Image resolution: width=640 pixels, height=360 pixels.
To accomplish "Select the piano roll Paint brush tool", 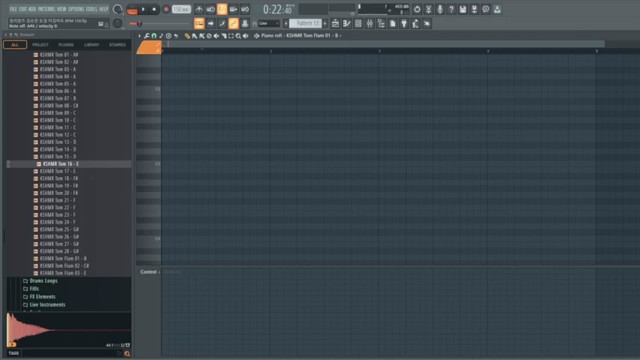I will (x=195, y=36).
